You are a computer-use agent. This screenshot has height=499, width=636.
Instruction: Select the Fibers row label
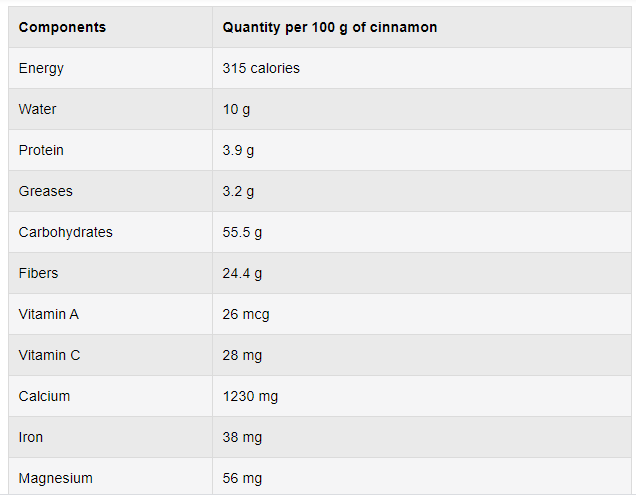tap(38, 273)
